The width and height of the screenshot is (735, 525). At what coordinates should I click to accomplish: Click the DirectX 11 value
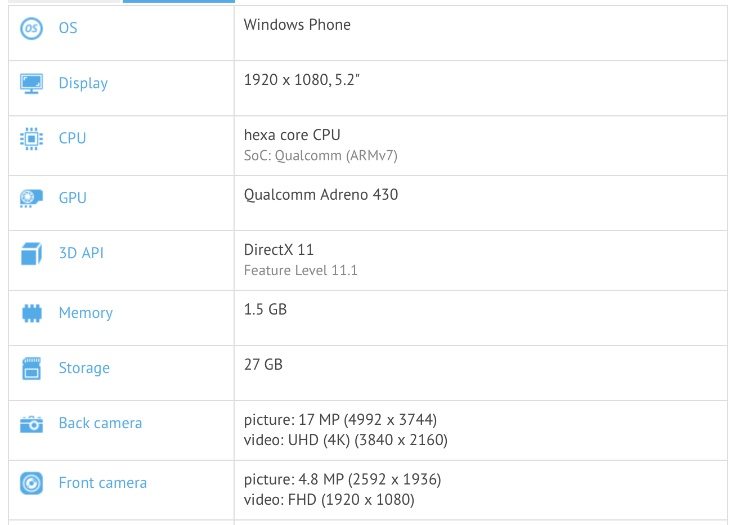tap(279, 250)
